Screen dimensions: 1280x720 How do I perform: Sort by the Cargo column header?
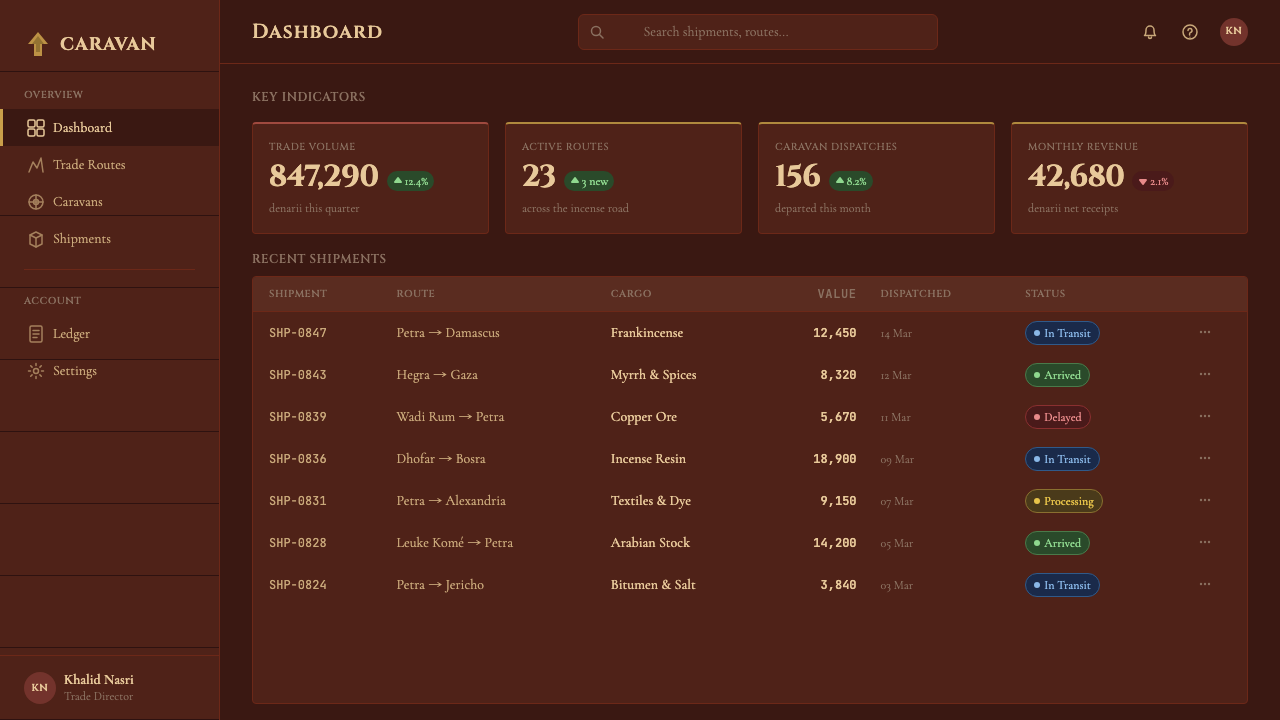(631, 294)
